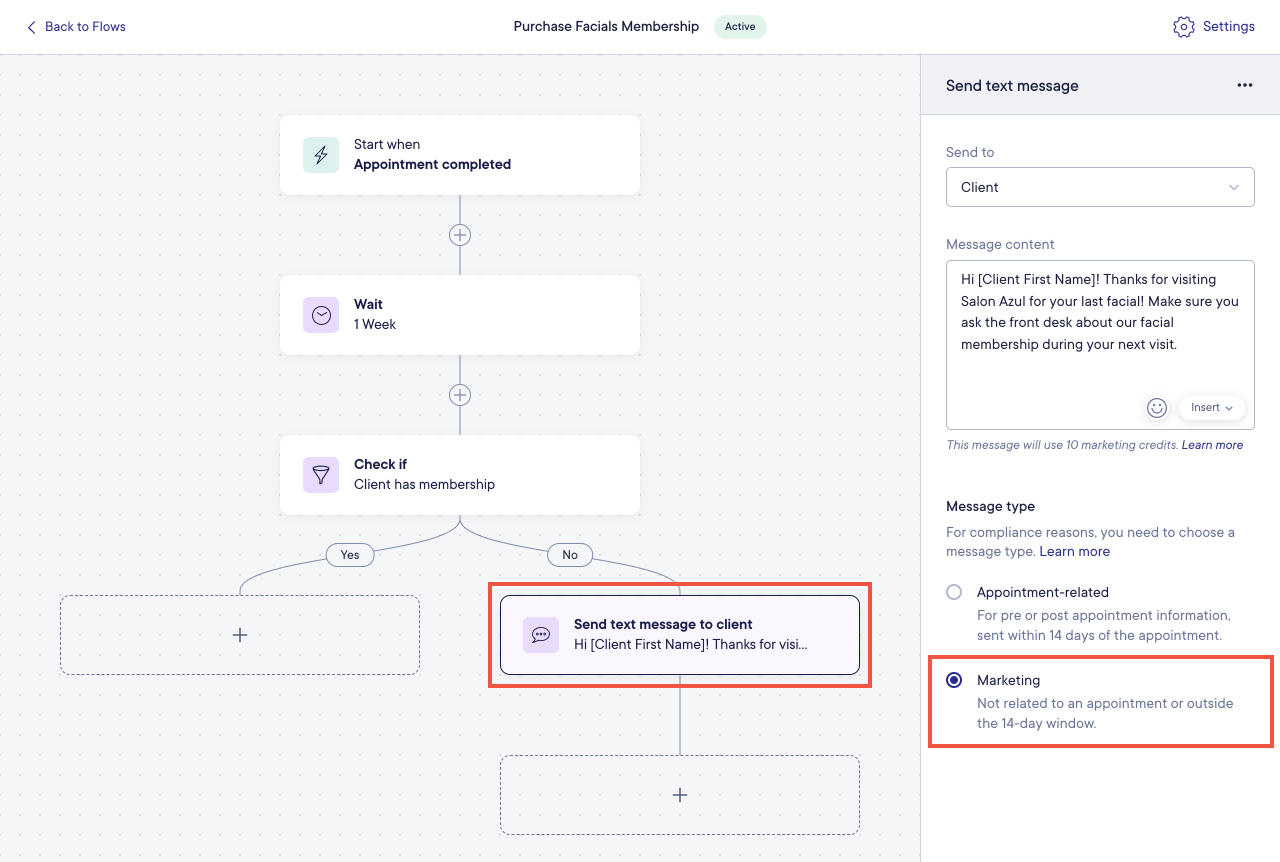
Task: Select the lightning bolt trigger icon
Action: 321,155
